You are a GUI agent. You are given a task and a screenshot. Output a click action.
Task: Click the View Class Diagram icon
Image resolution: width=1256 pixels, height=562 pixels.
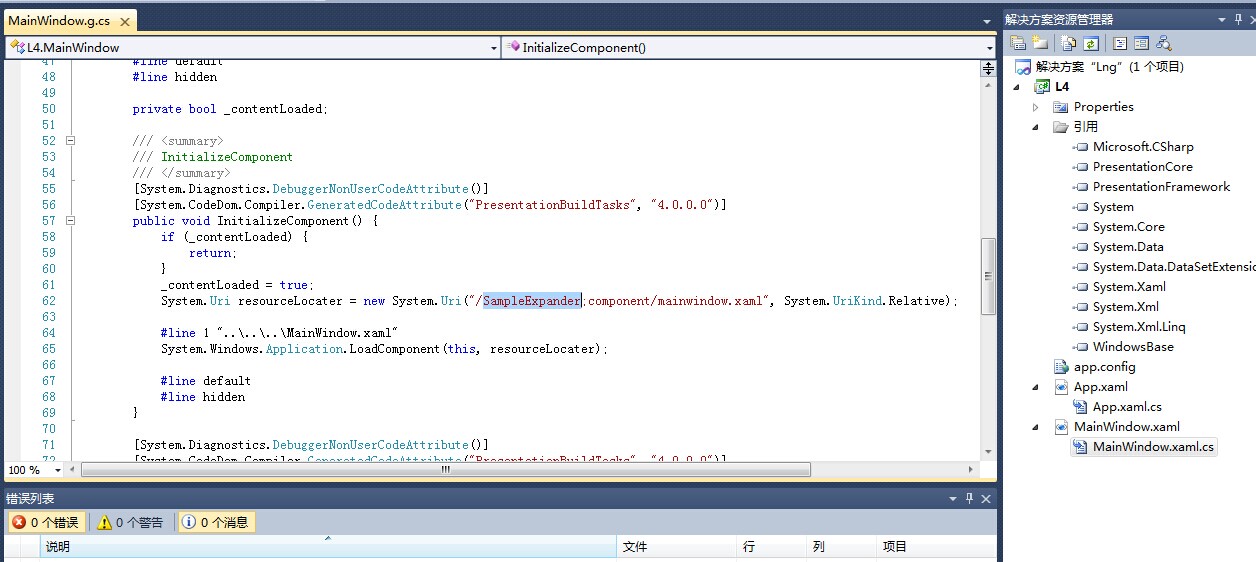coord(1163,43)
